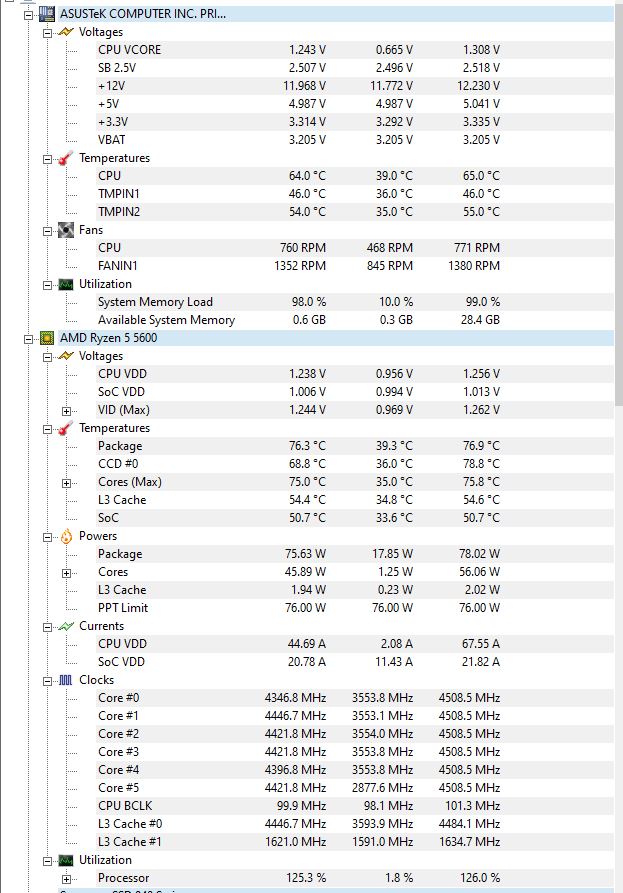Collapse the Fans group
The image size is (623, 893).
[48, 231]
